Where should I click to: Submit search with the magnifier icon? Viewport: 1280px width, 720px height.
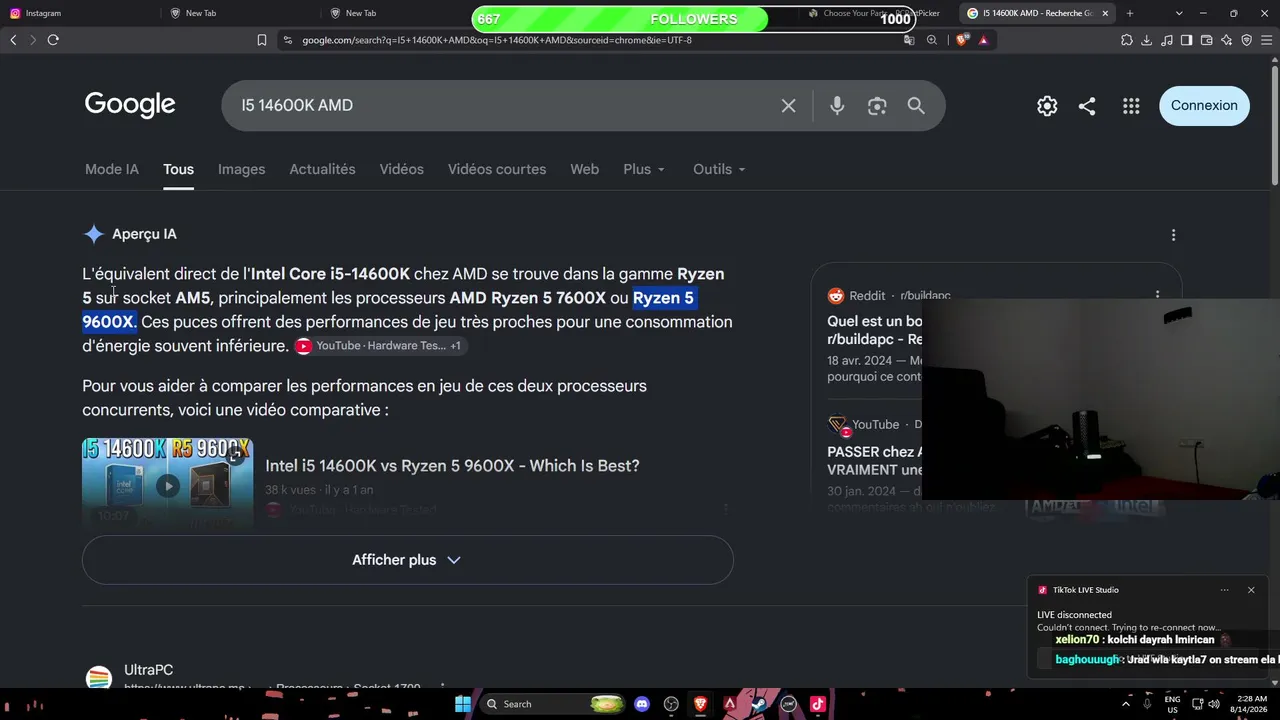pos(916,106)
